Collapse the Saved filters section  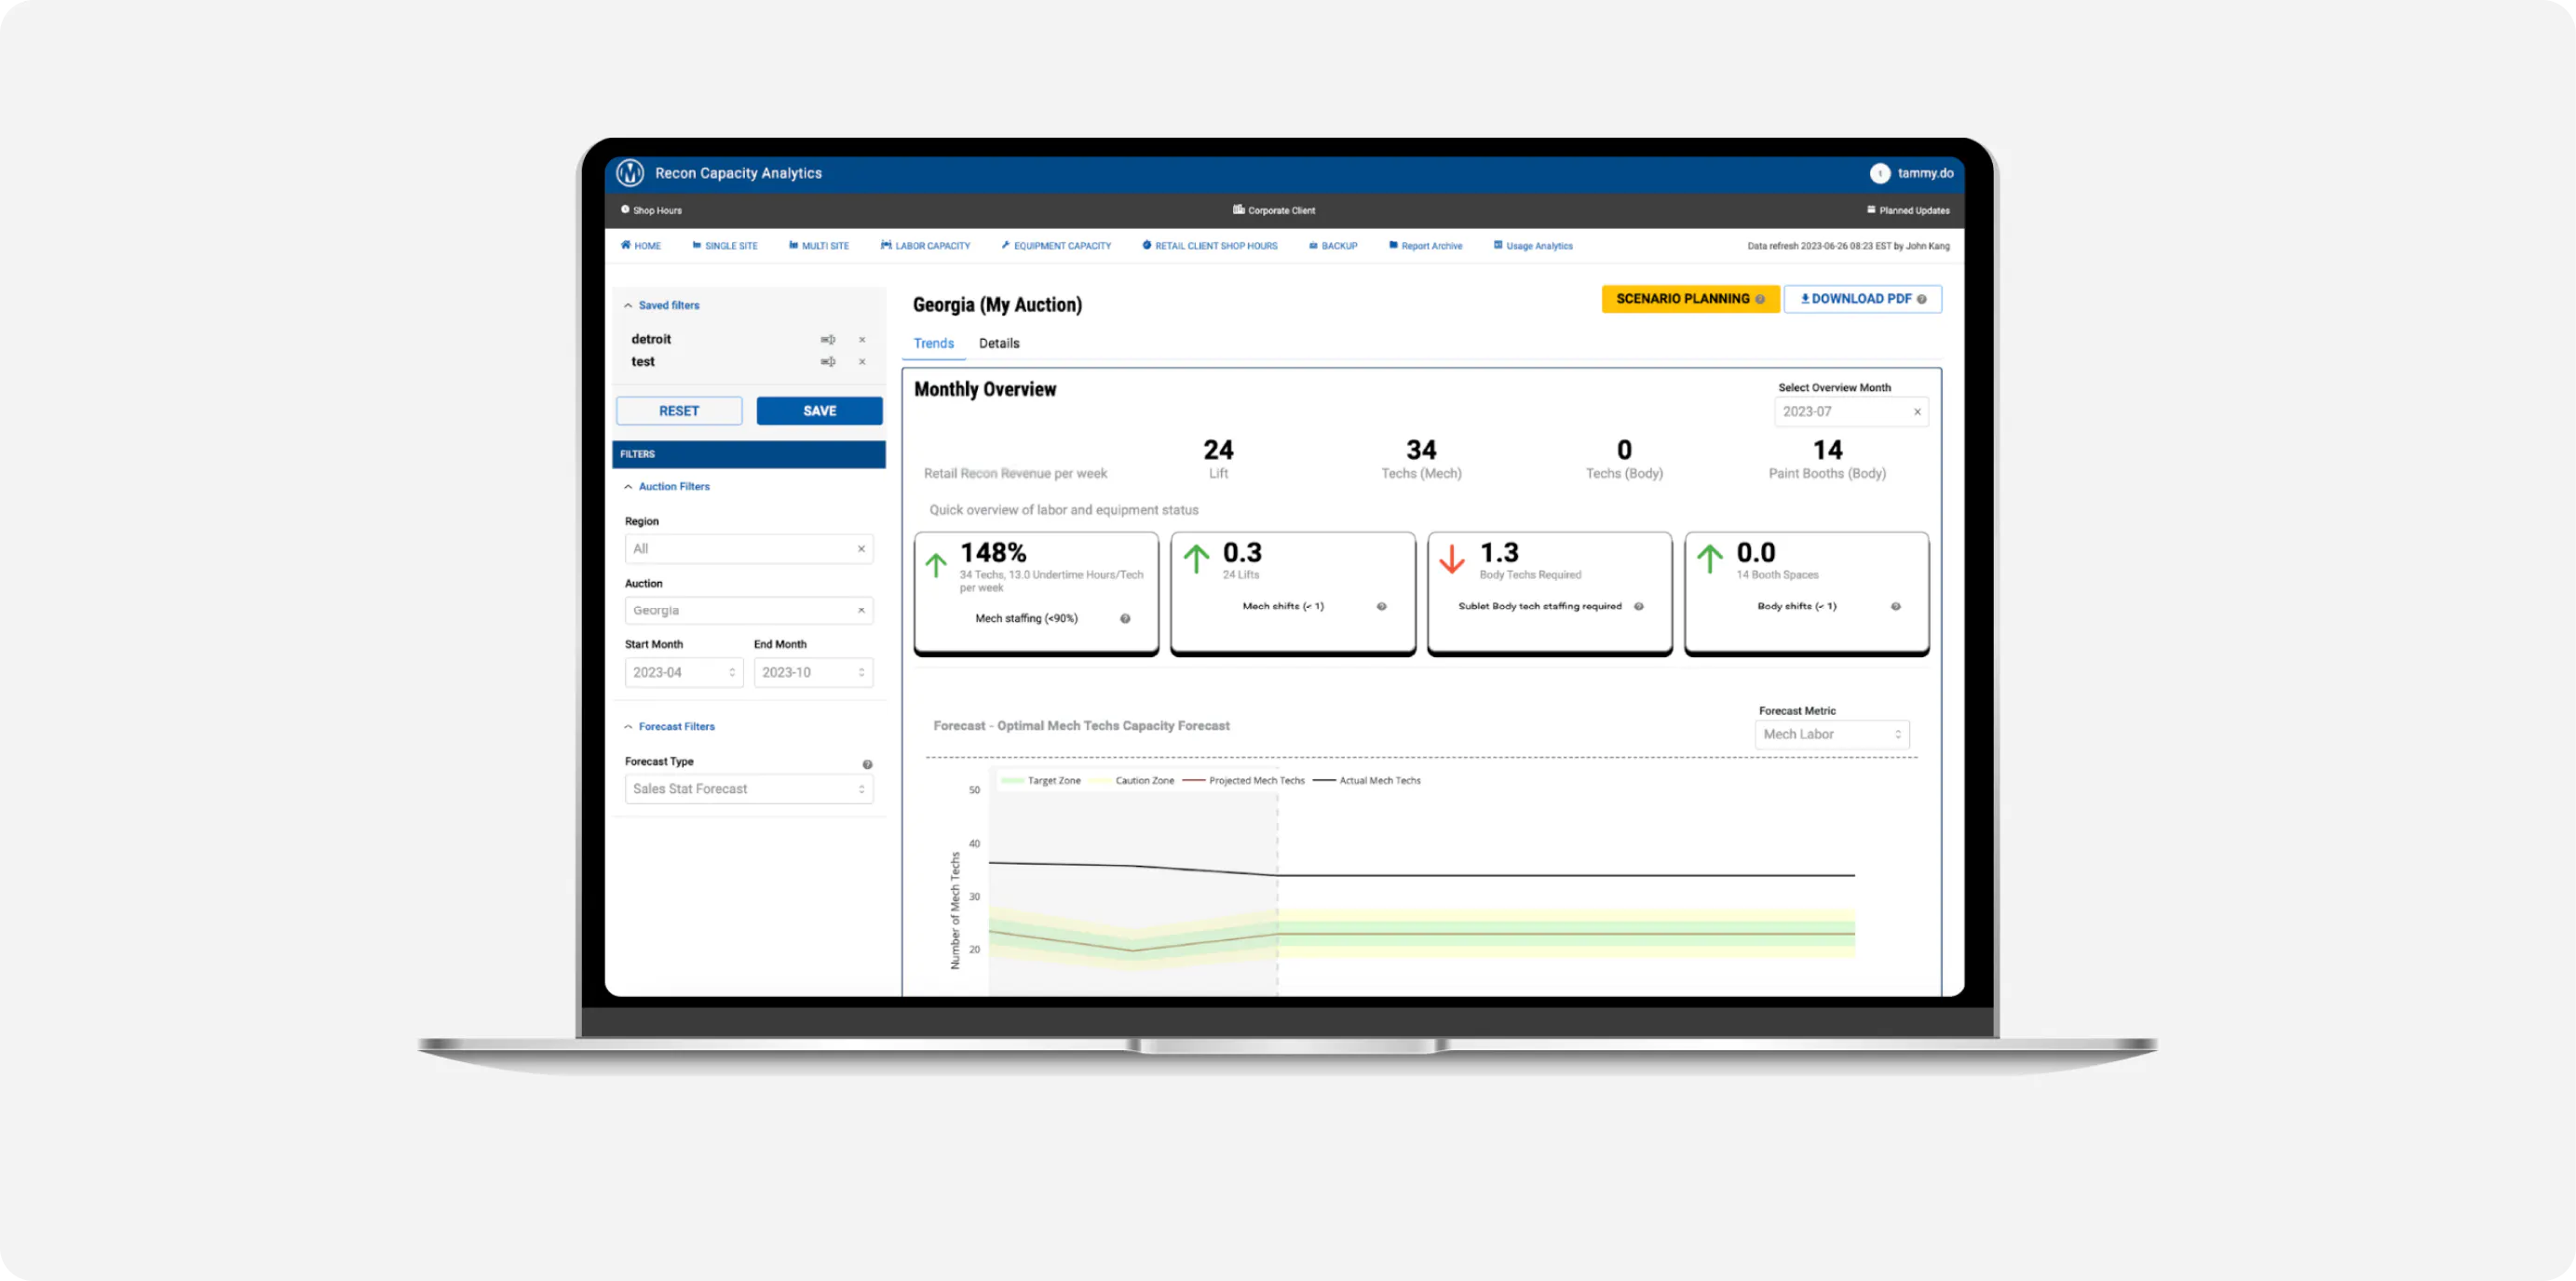click(661, 306)
